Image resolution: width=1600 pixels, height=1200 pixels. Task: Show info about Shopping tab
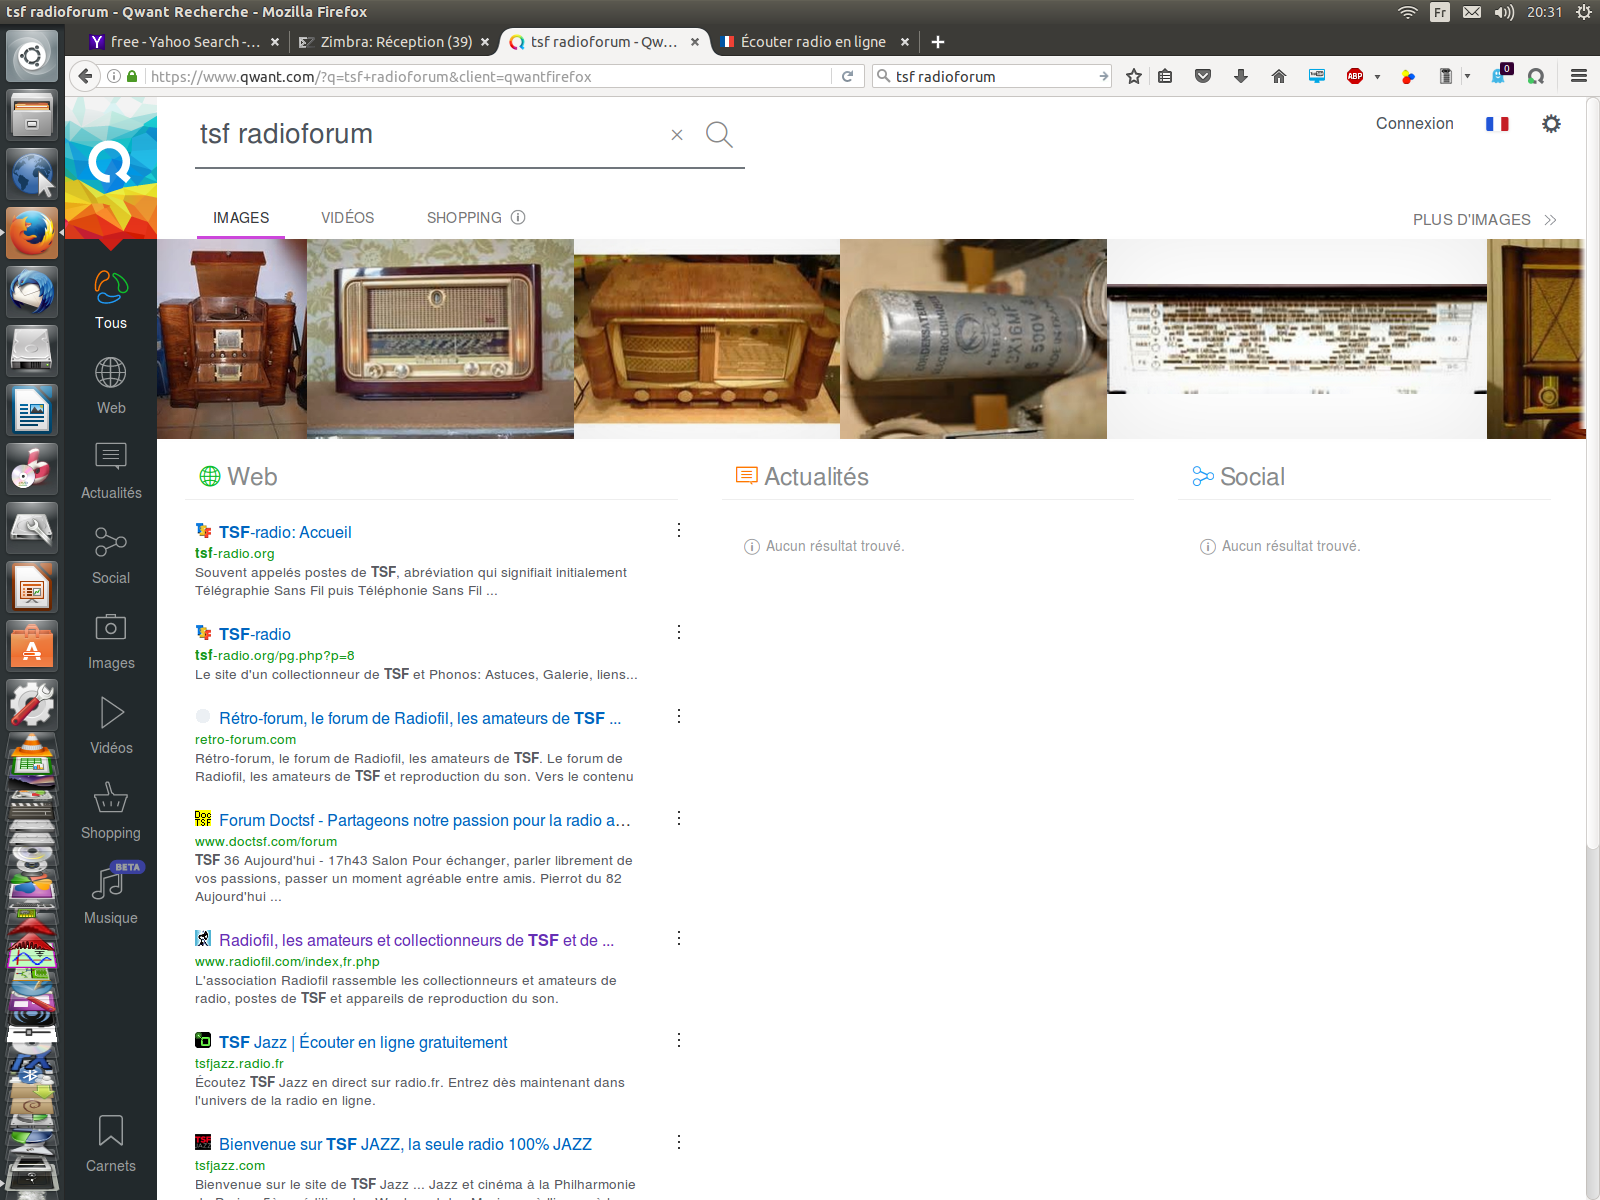pos(518,217)
